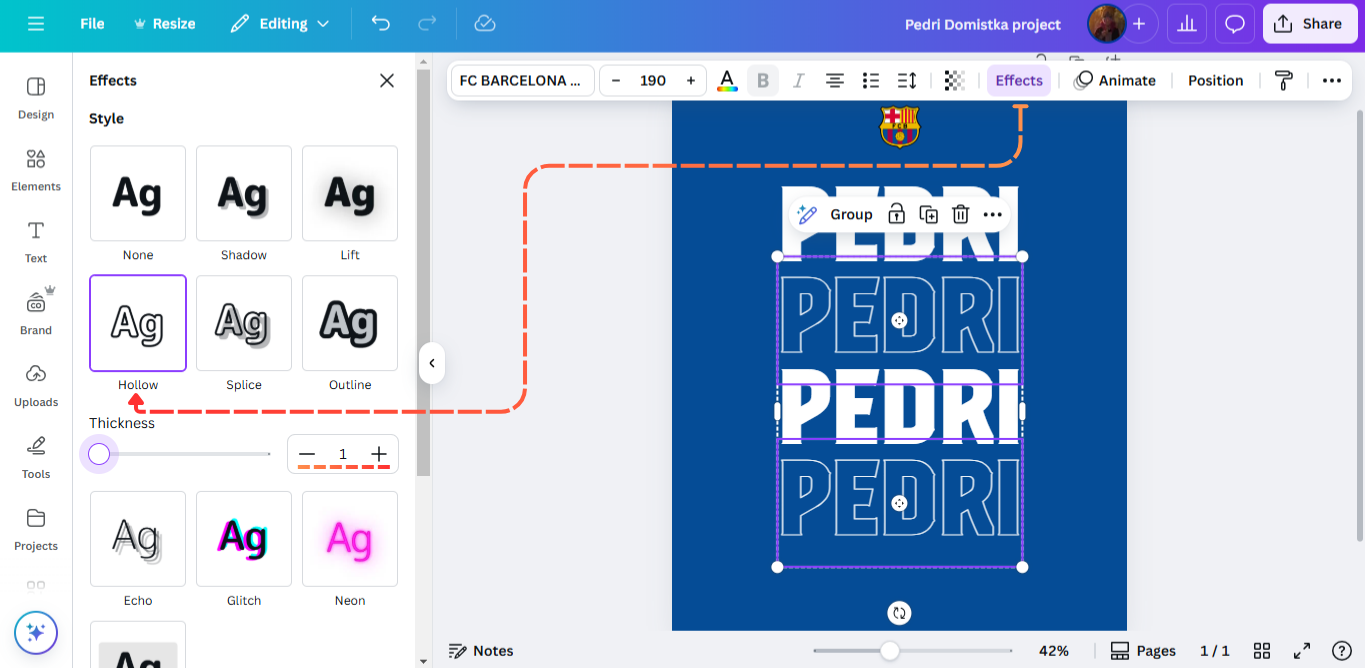Open the Position panel
The width and height of the screenshot is (1365, 668).
(1215, 81)
